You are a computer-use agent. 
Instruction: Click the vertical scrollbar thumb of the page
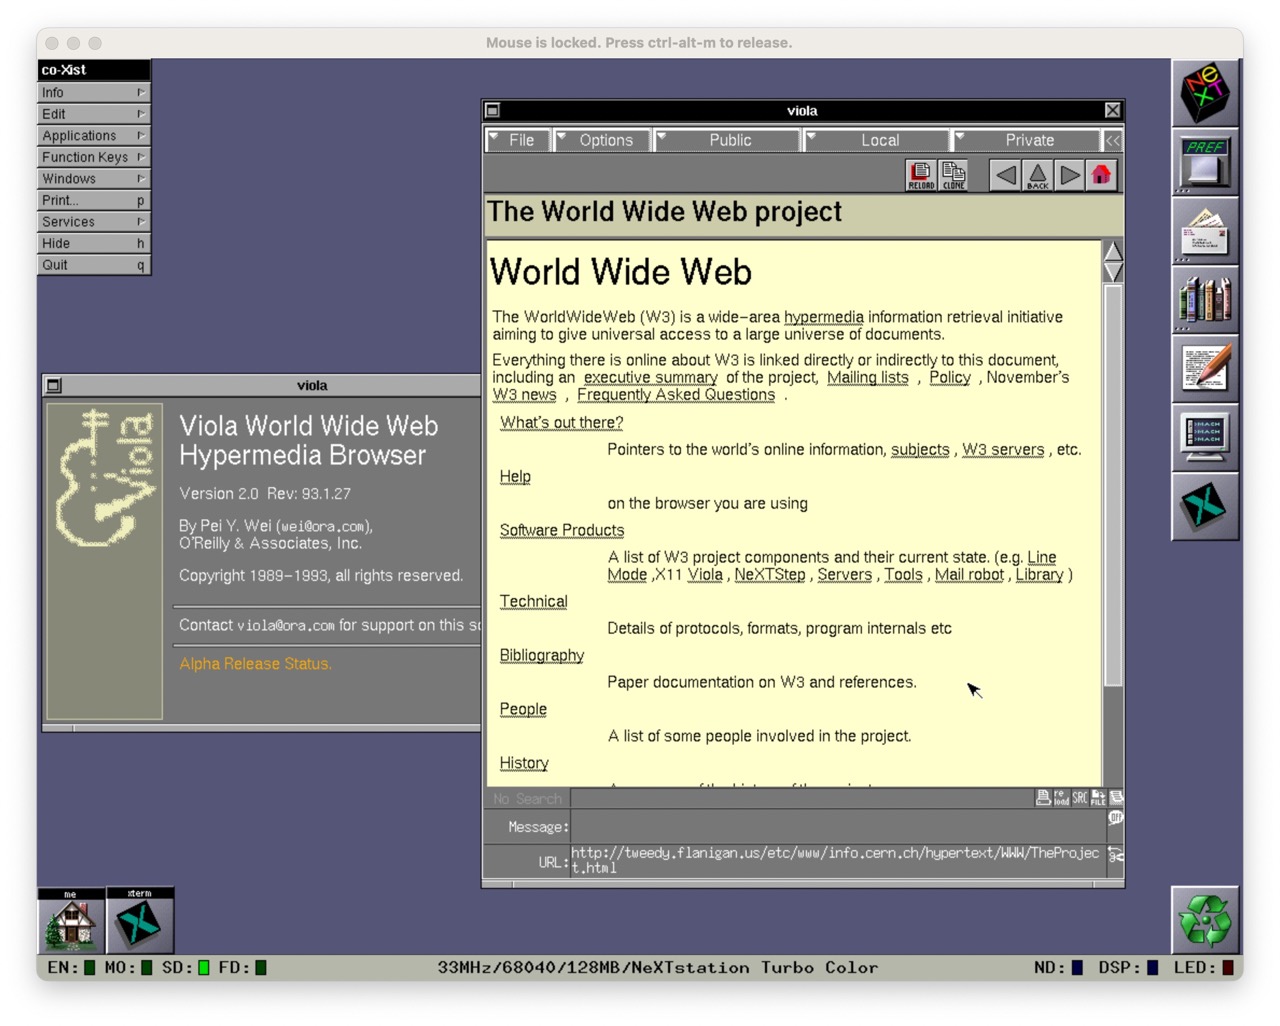pos(1112,486)
